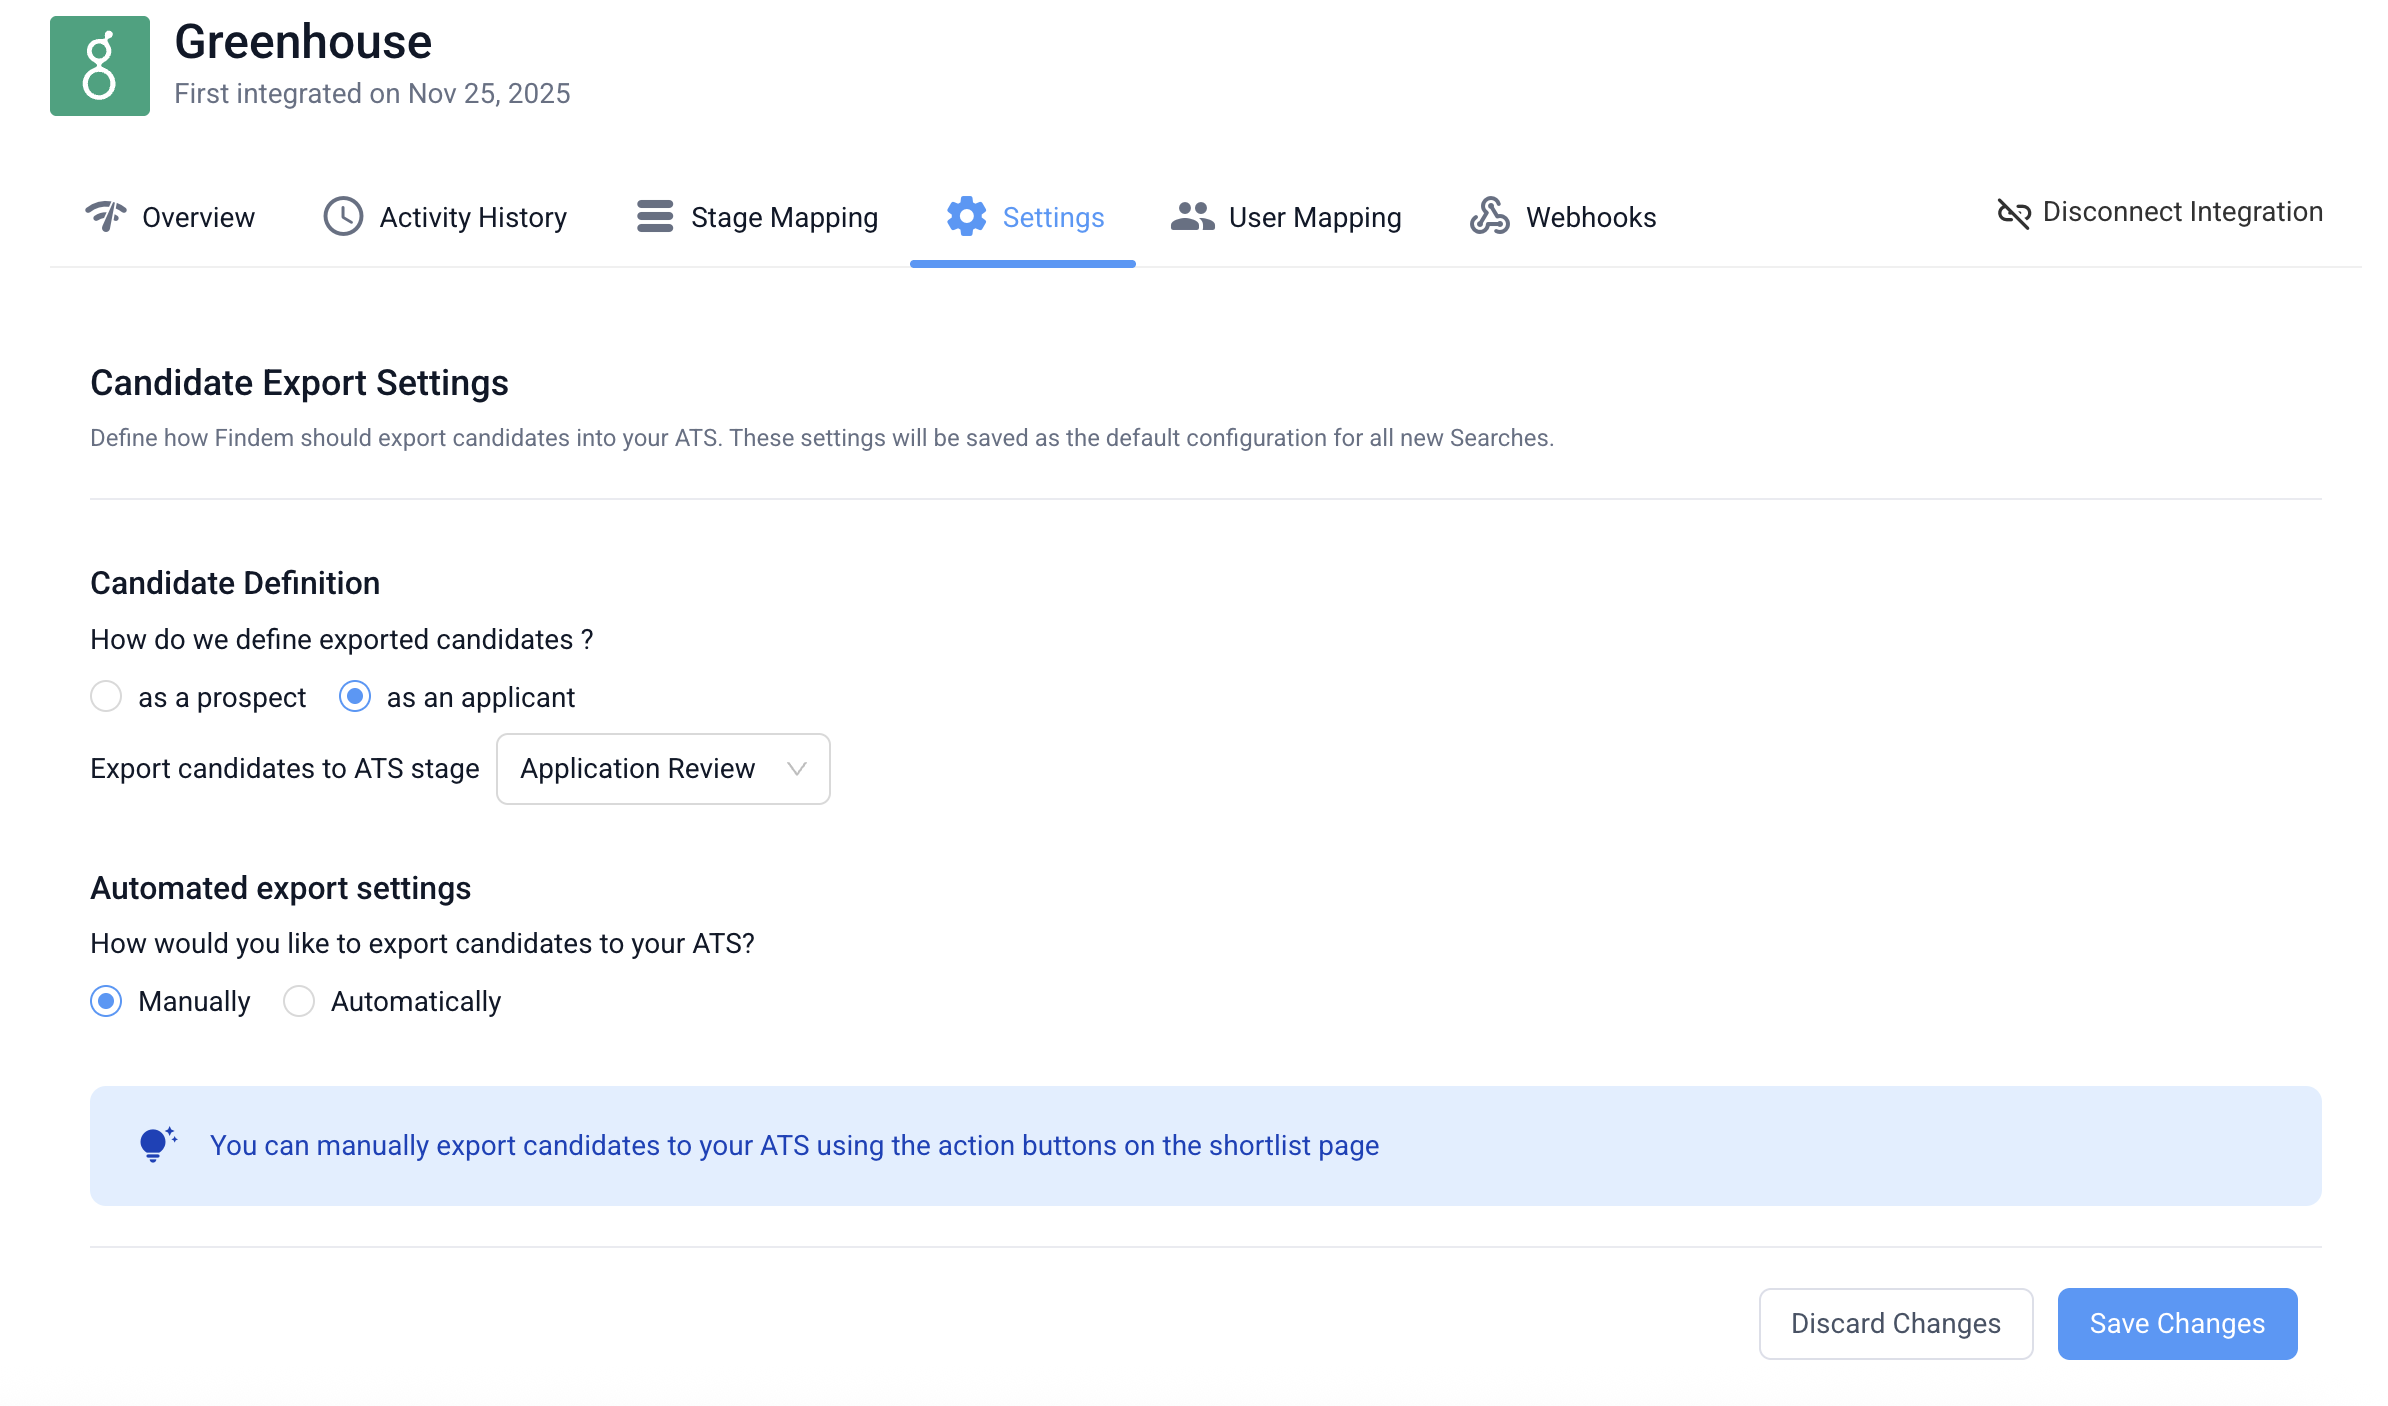Select the "as a prospect" radio button
This screenshot has width=2388, height=1406.
106,696
